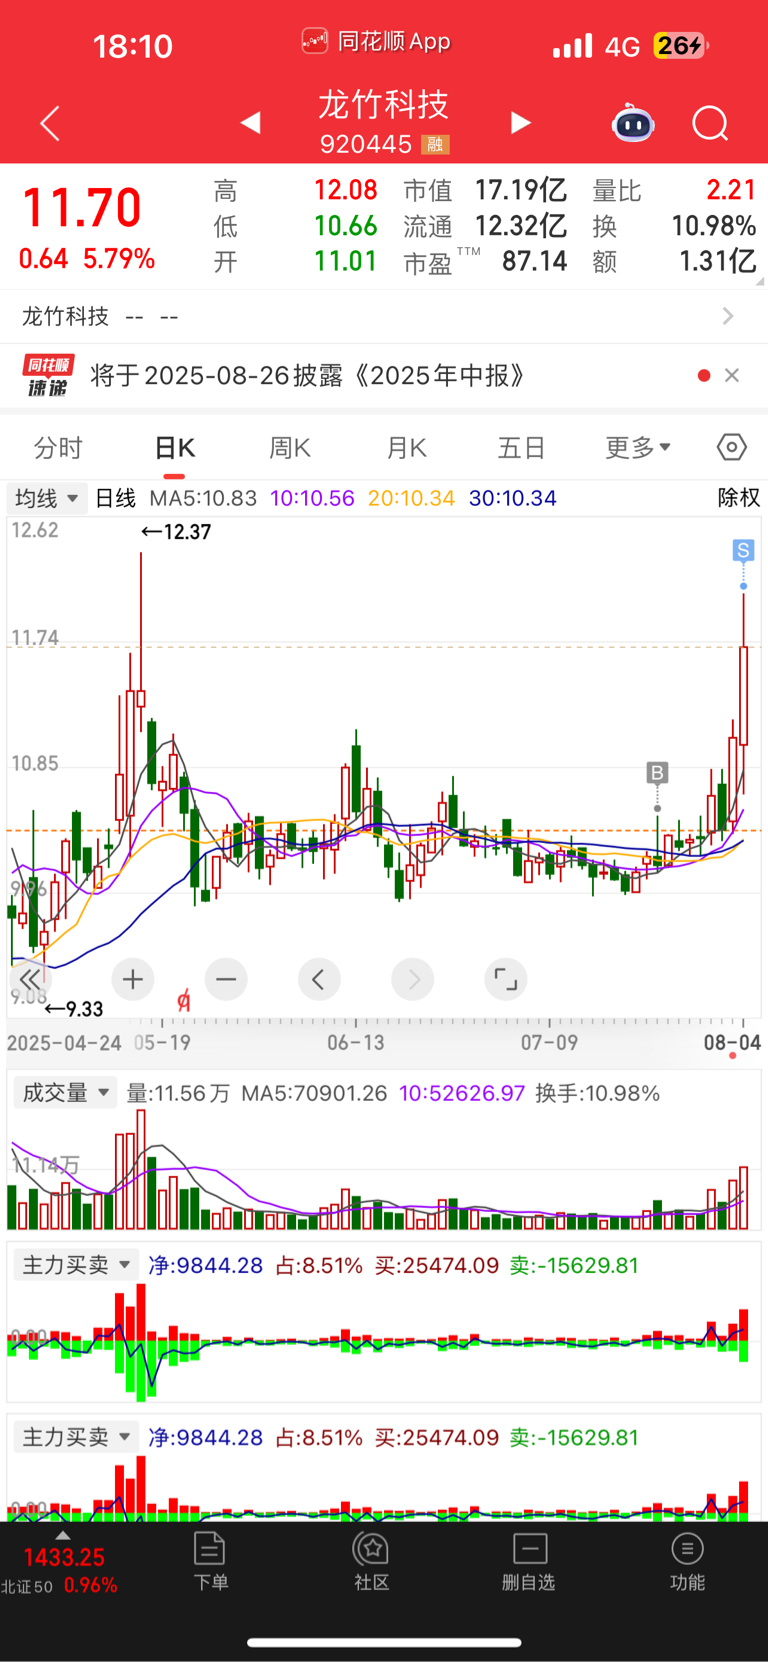
Task: Tap 20:10.34 MA20 label
Action: coord(411,498)
